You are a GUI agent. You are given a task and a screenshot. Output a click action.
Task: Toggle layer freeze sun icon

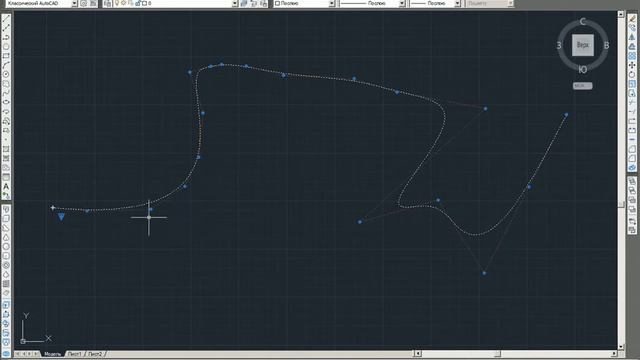[x=123, y=3]
